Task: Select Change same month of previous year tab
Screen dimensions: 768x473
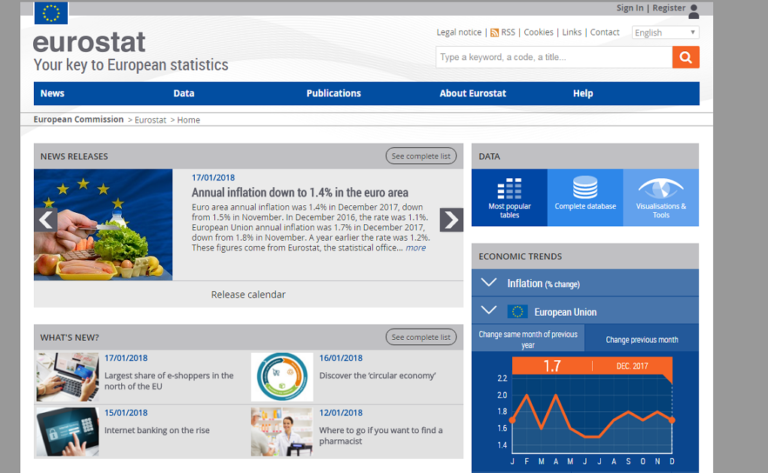Action: click(528, 339)
